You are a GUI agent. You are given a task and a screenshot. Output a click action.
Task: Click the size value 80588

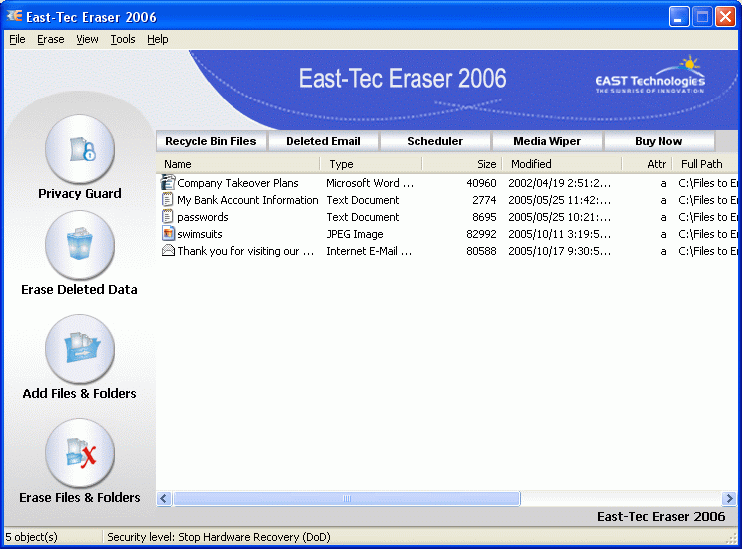point(481,251)
